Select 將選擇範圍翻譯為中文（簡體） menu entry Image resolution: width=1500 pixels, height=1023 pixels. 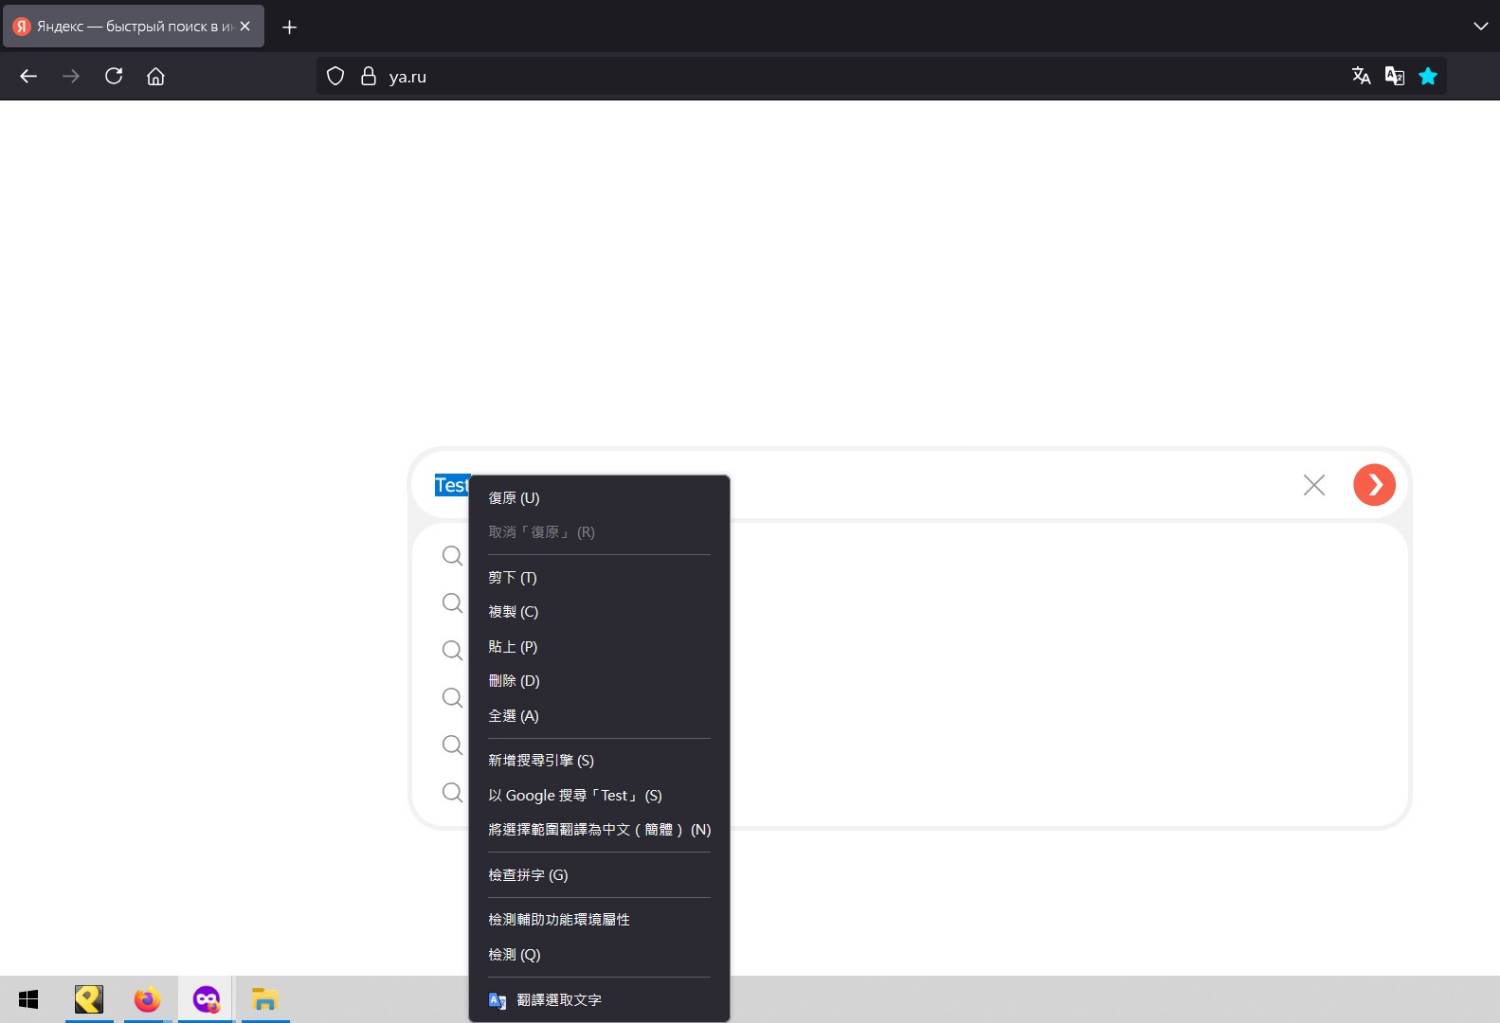599,830
